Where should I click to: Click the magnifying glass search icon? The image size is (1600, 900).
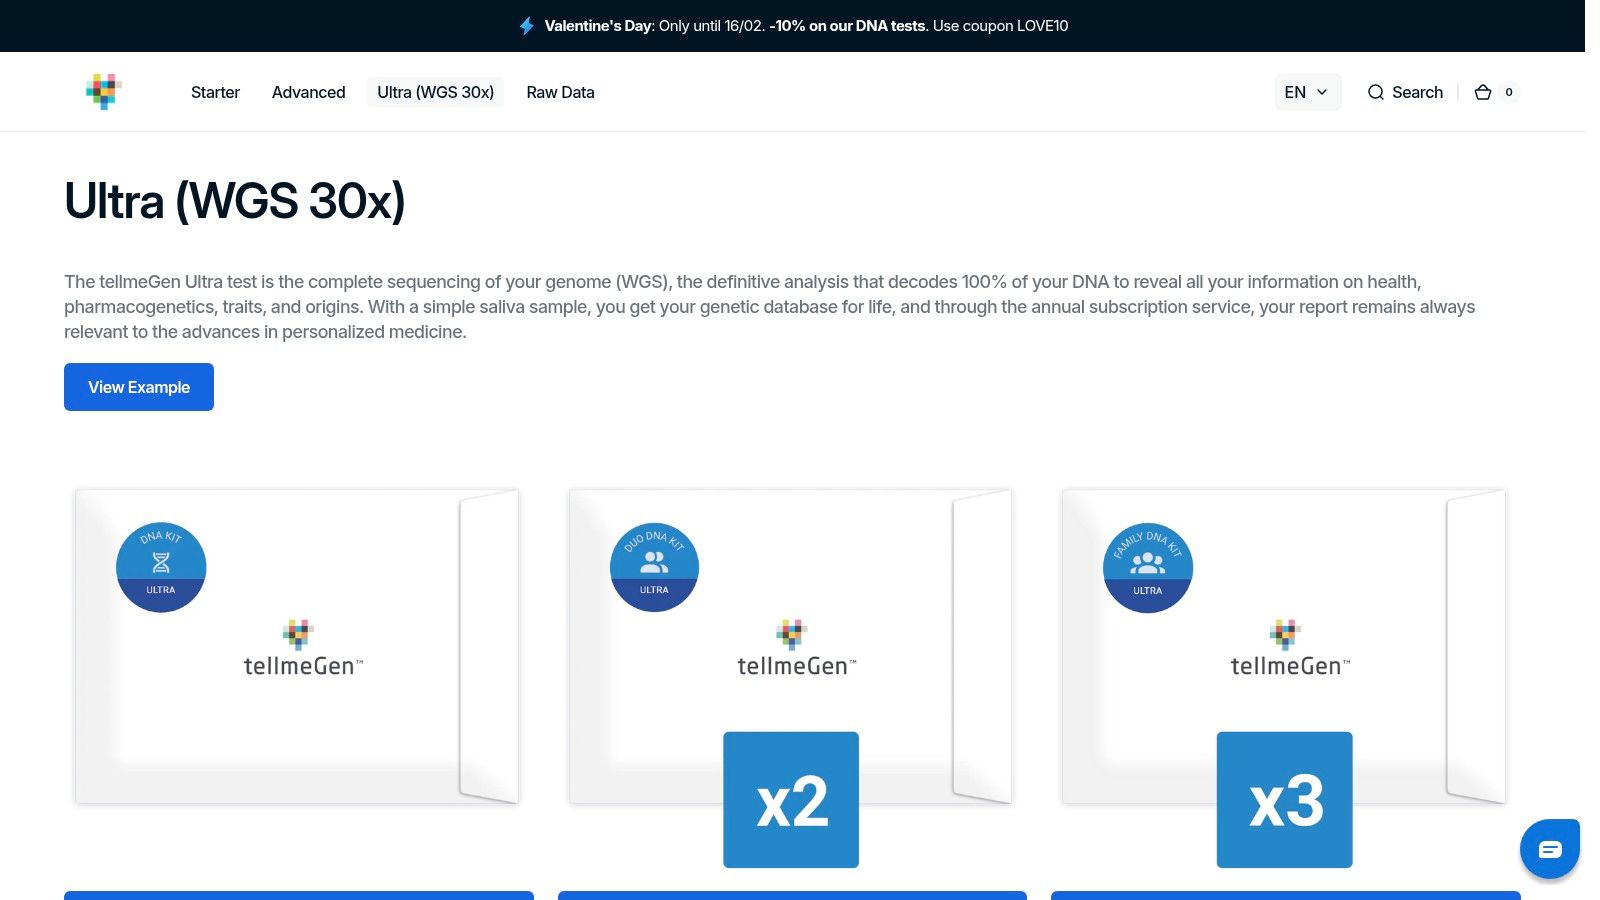(x=1376, y=92)
